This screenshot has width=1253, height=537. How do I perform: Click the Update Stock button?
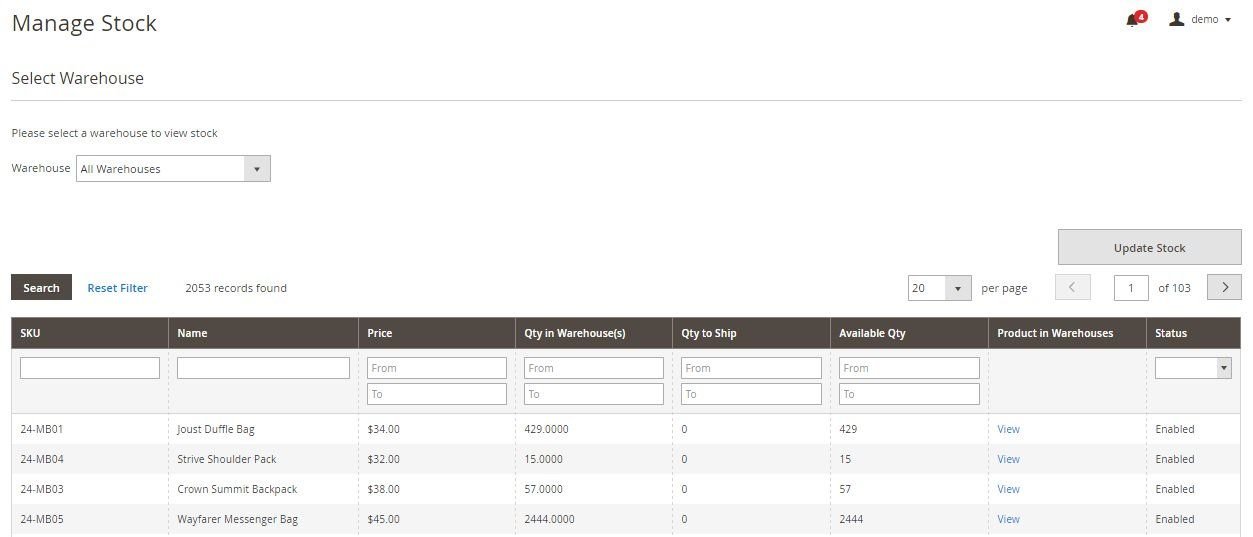[1150, 248]
